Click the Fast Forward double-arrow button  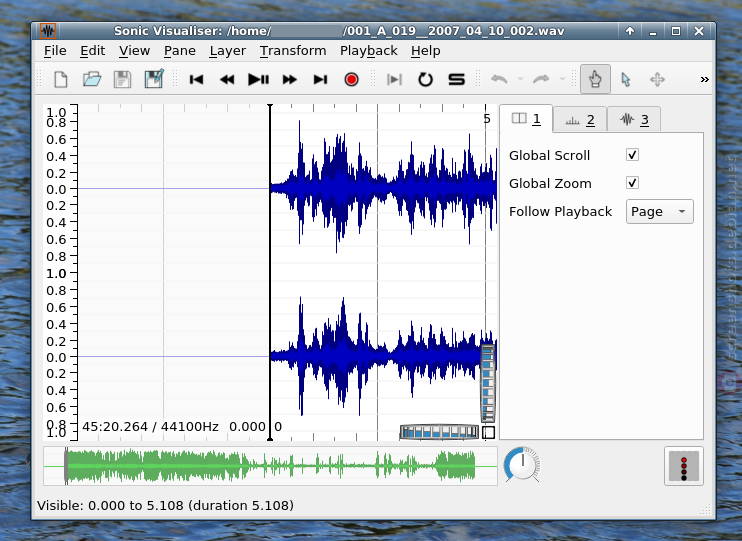coord(290,80)
